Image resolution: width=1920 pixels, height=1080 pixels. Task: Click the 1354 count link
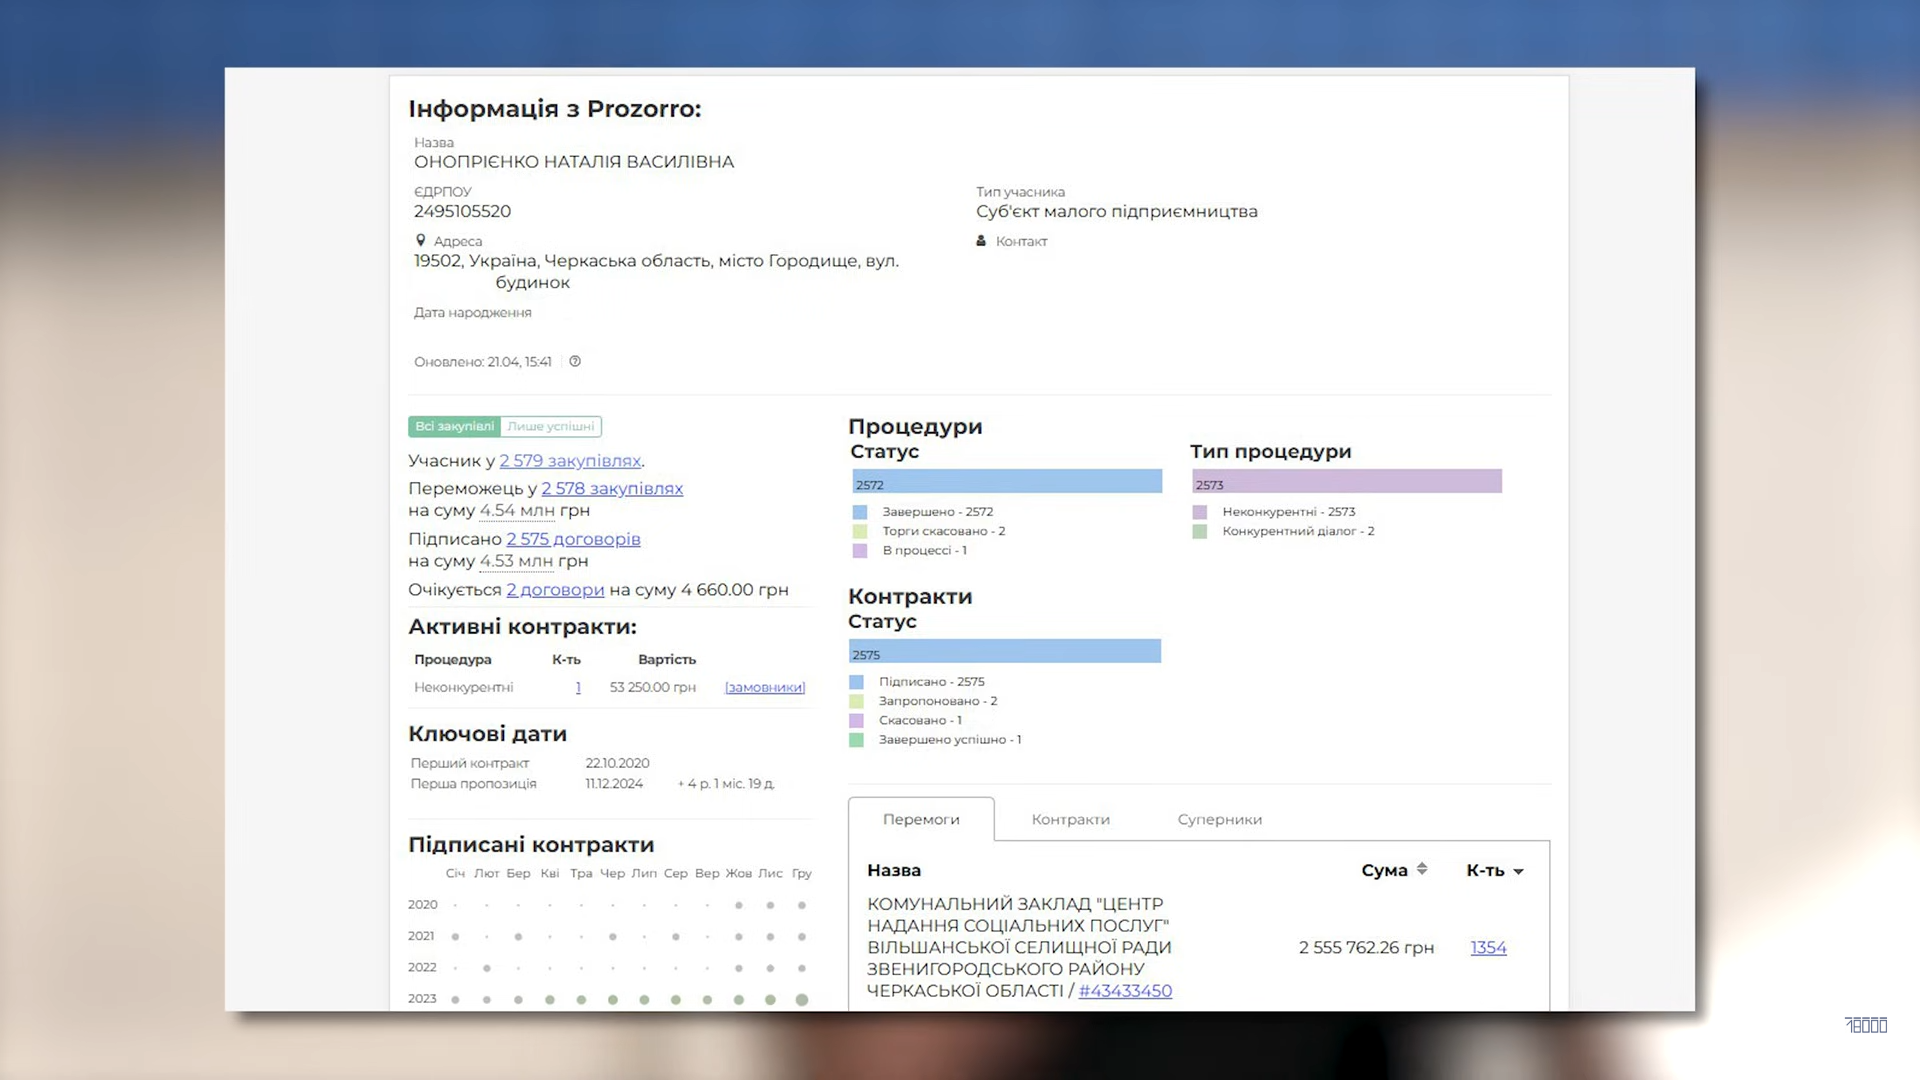(1488, 948)
